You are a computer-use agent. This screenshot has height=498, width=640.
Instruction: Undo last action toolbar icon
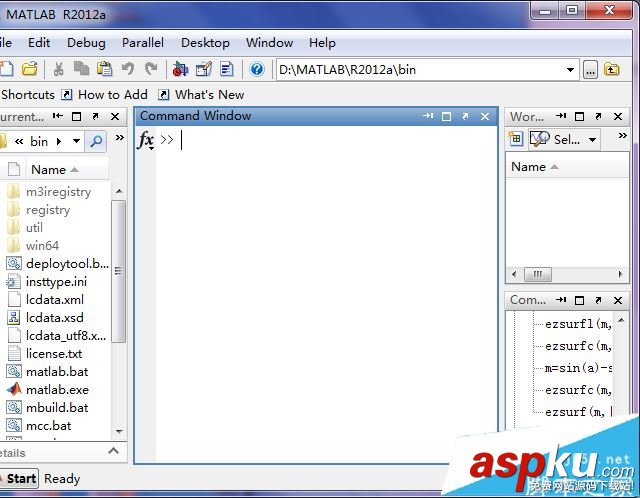click(x=128, y=69)
